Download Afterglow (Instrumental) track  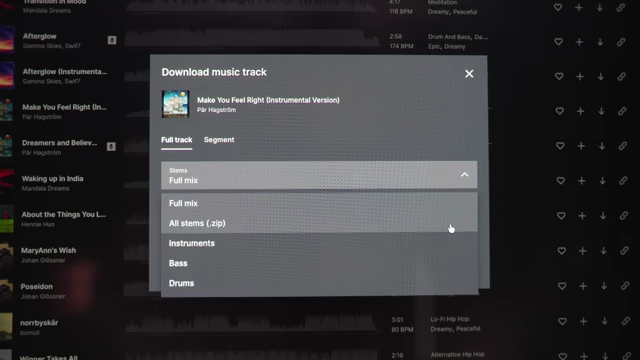click(600, 76)
